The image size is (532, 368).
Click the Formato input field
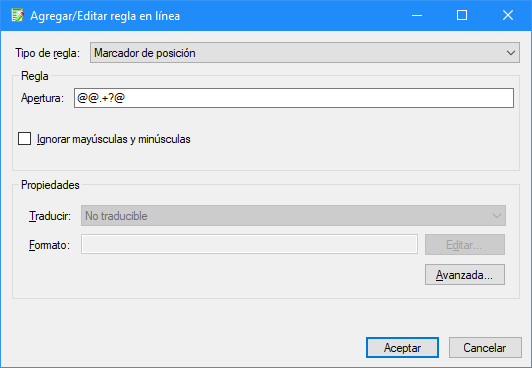pos(249,244)
